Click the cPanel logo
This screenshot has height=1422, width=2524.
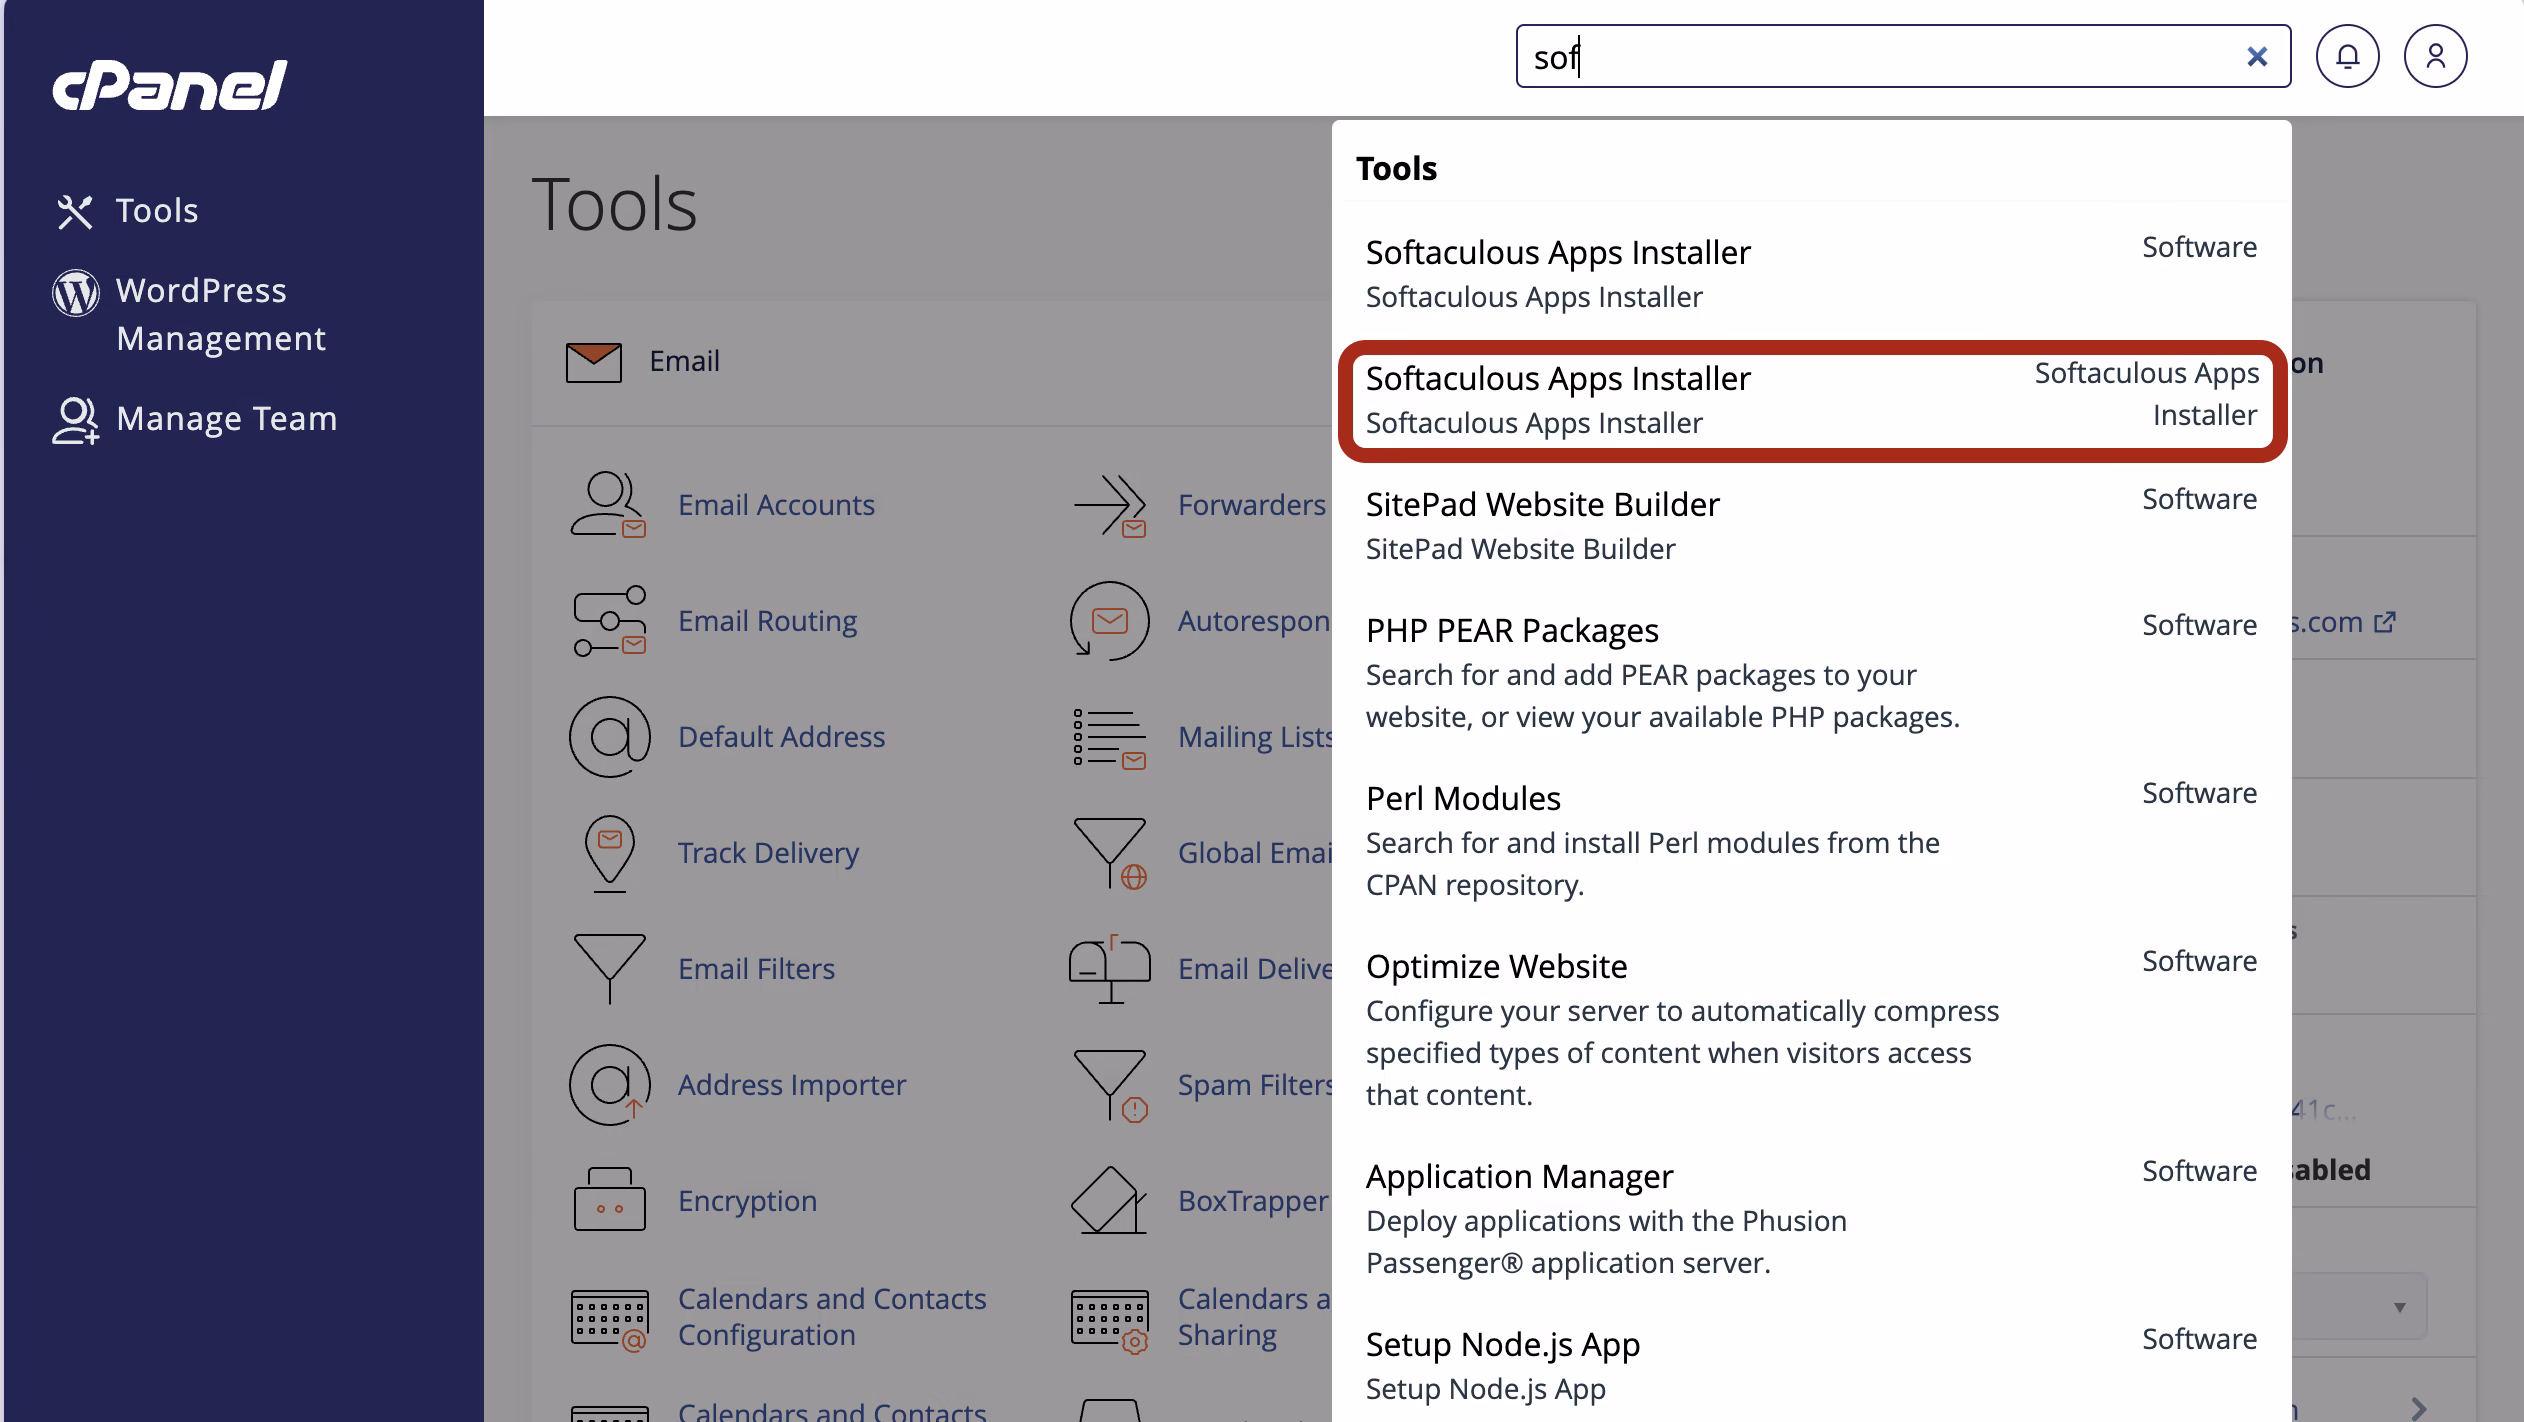point(170,85)
